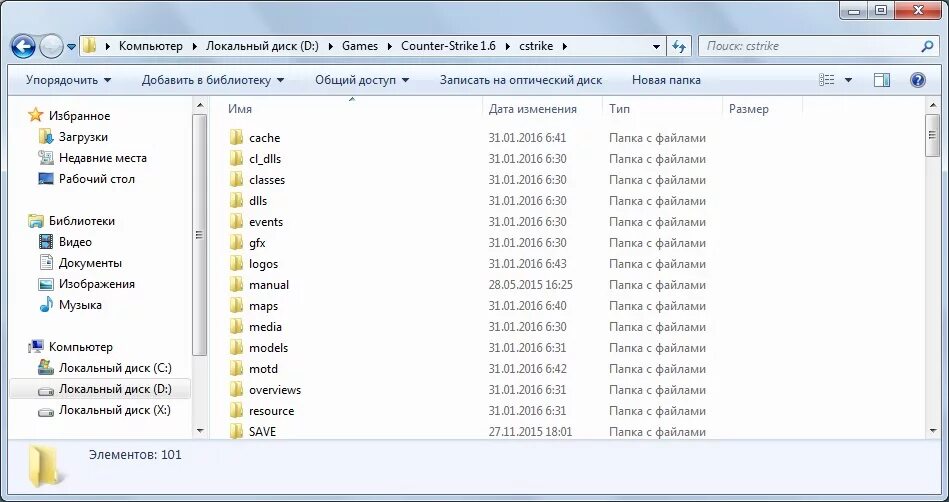Select 'Локальный диск (D:)' in the sidebar

point(100,389)
